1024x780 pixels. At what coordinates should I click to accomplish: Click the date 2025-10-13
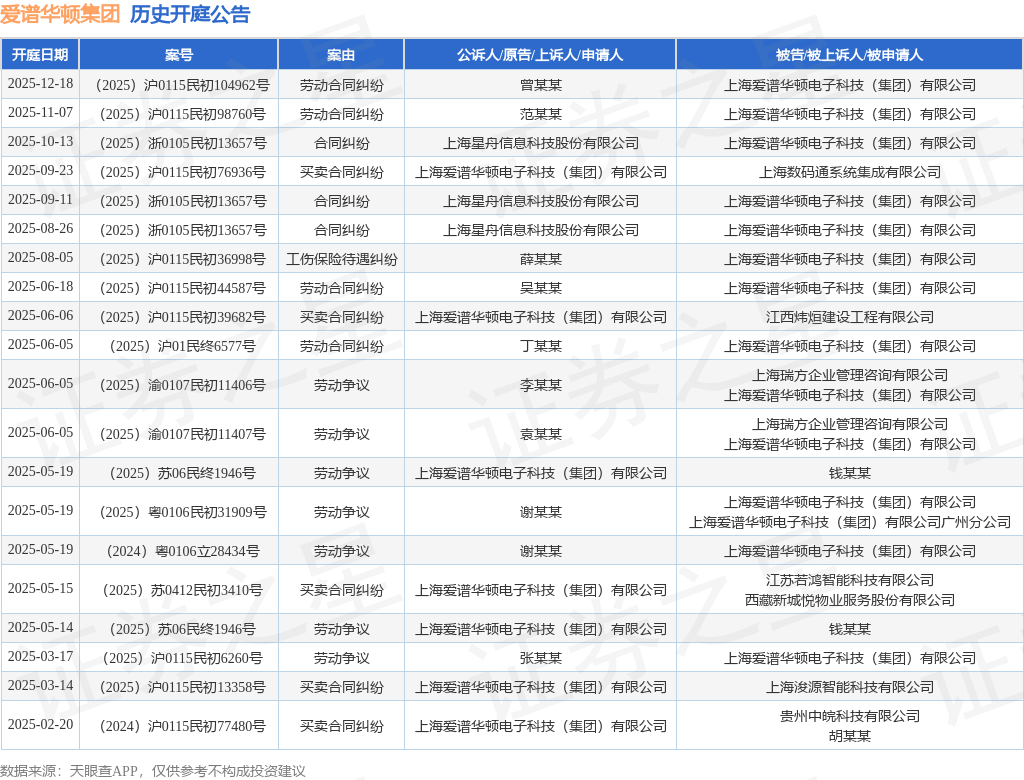(x=40, y=141)
